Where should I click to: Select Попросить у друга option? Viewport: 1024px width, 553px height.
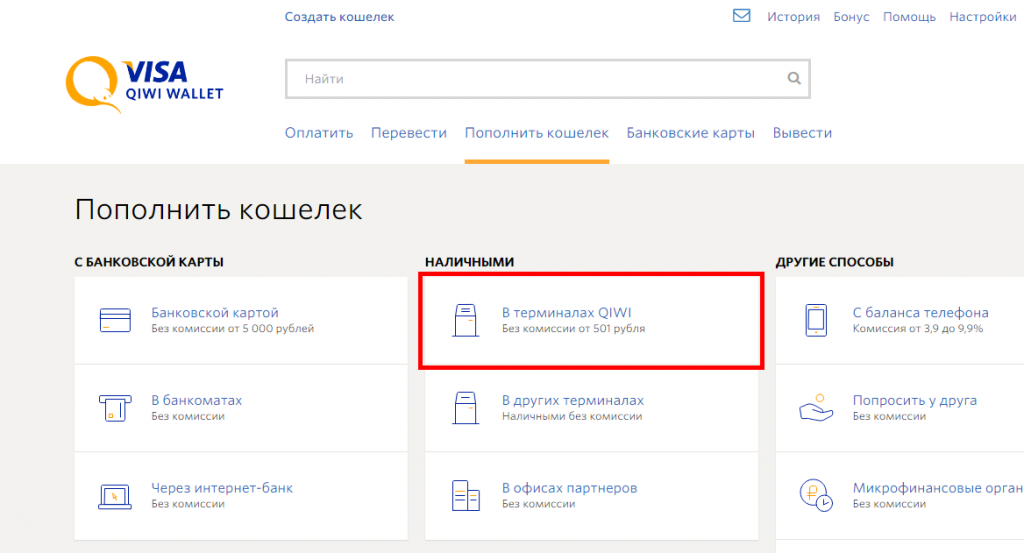[x=900, y=408]
